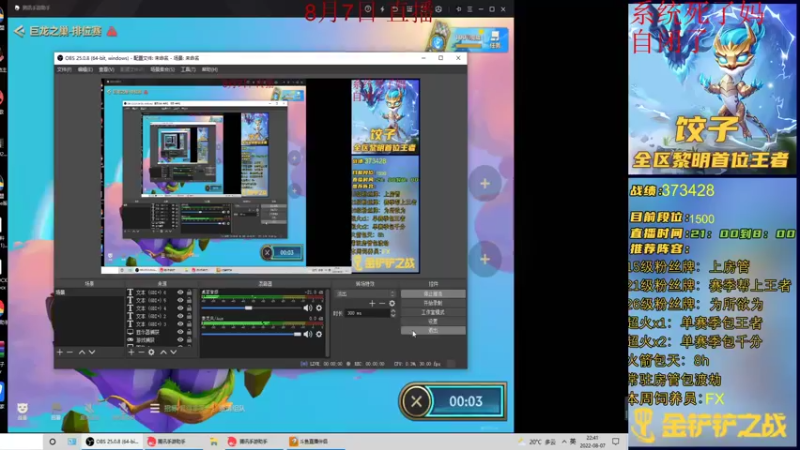Image resolution: width=800 pixels, height=450 pixels.
Task: Open File Explorer from the taskbar
Action: [214, 441]
